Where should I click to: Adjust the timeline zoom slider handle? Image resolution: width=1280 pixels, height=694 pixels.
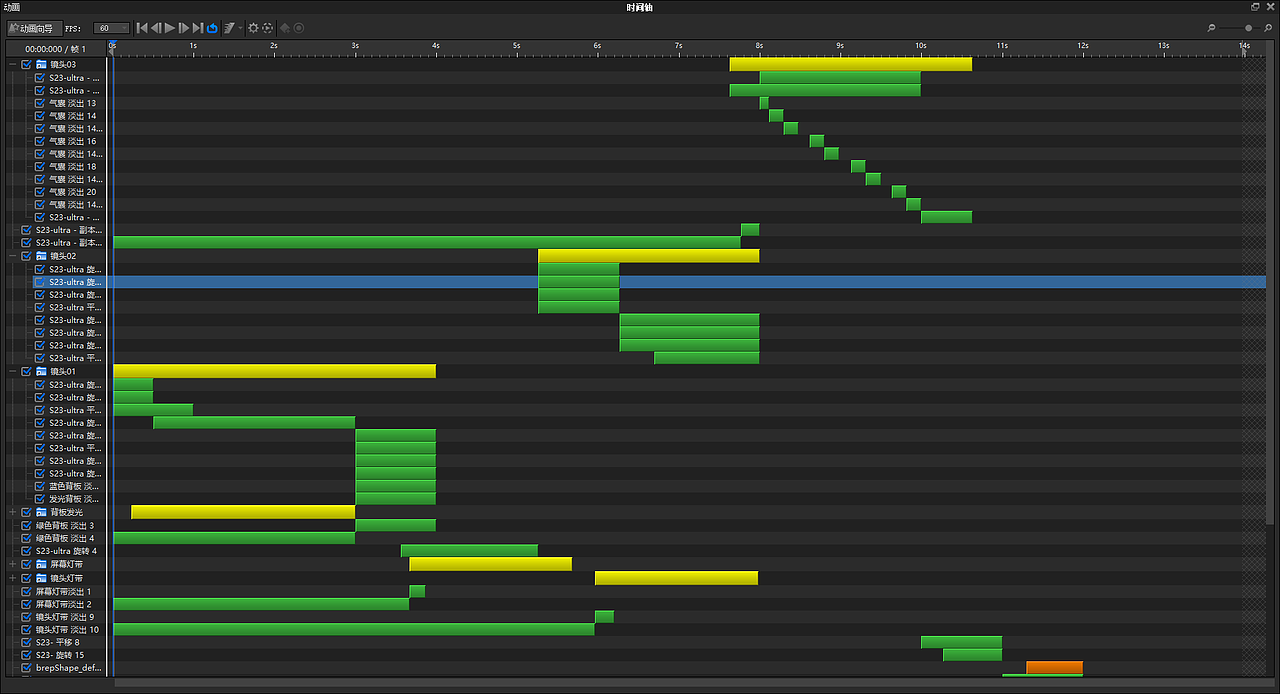(x=1248, y=28)
